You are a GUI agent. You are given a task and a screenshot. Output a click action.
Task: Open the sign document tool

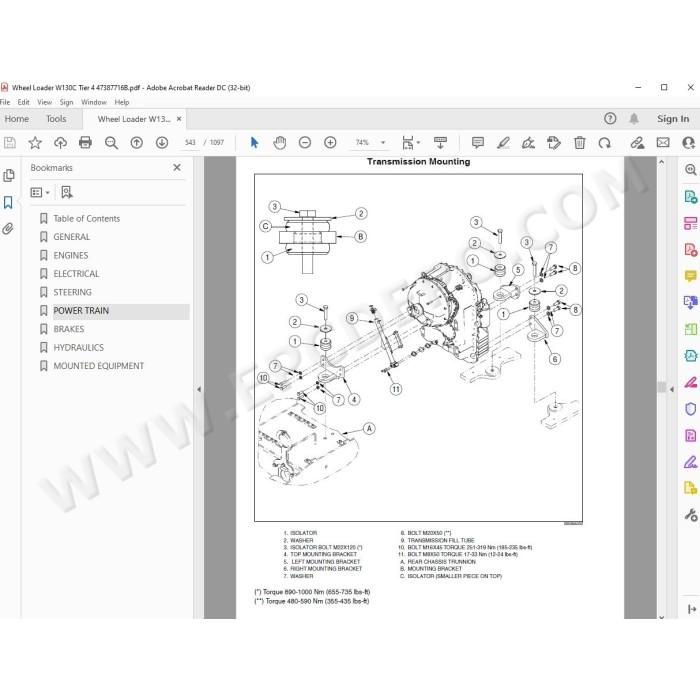(529, 143)
